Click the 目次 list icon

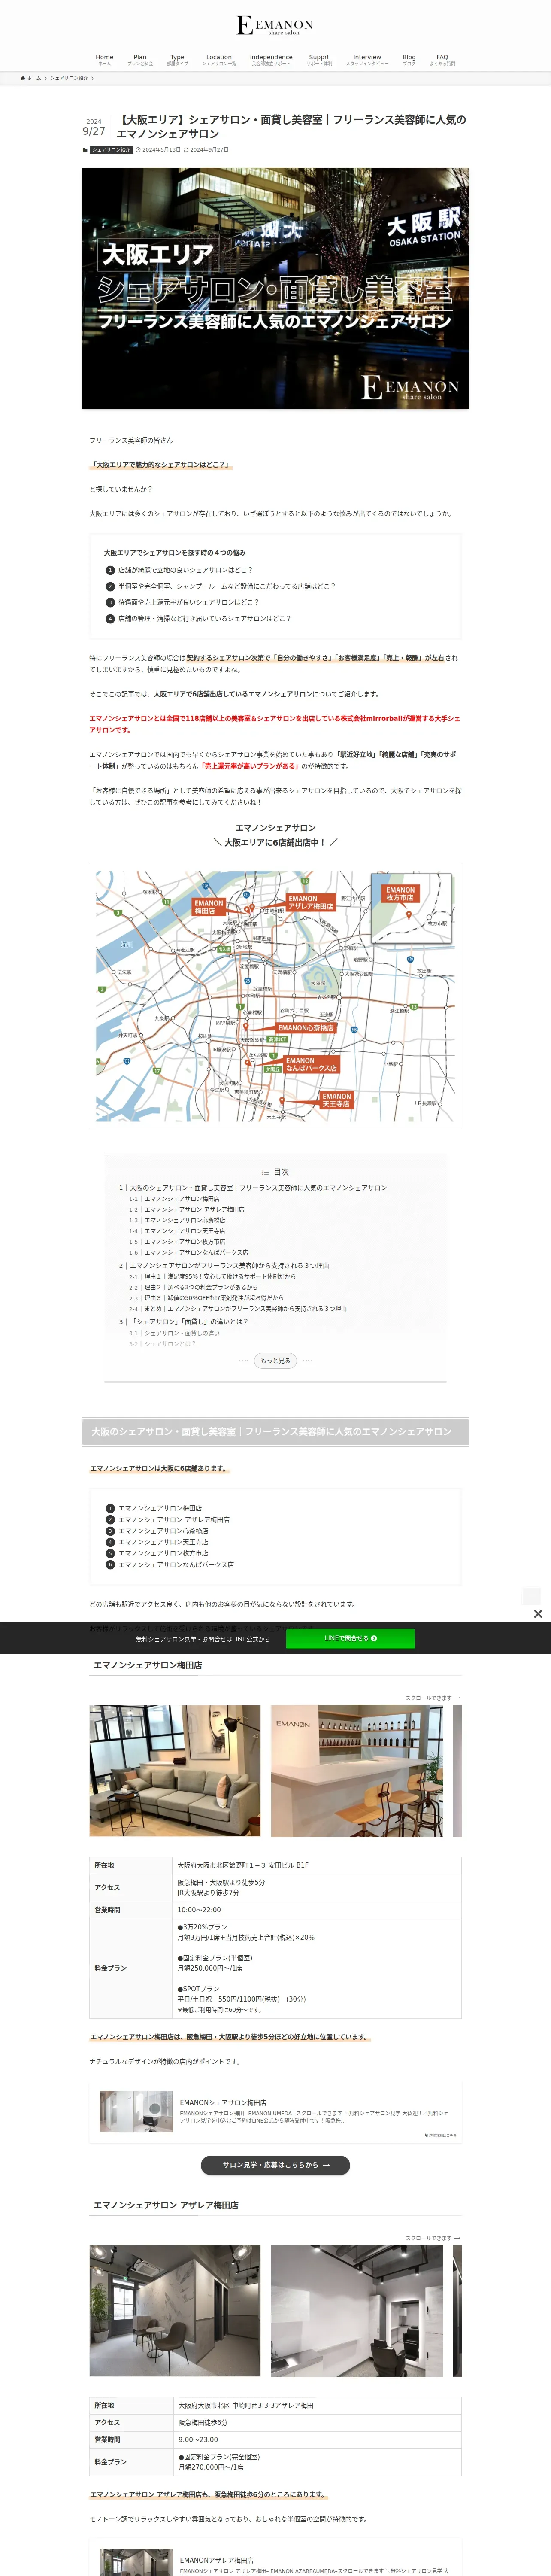pos(266,1172)
